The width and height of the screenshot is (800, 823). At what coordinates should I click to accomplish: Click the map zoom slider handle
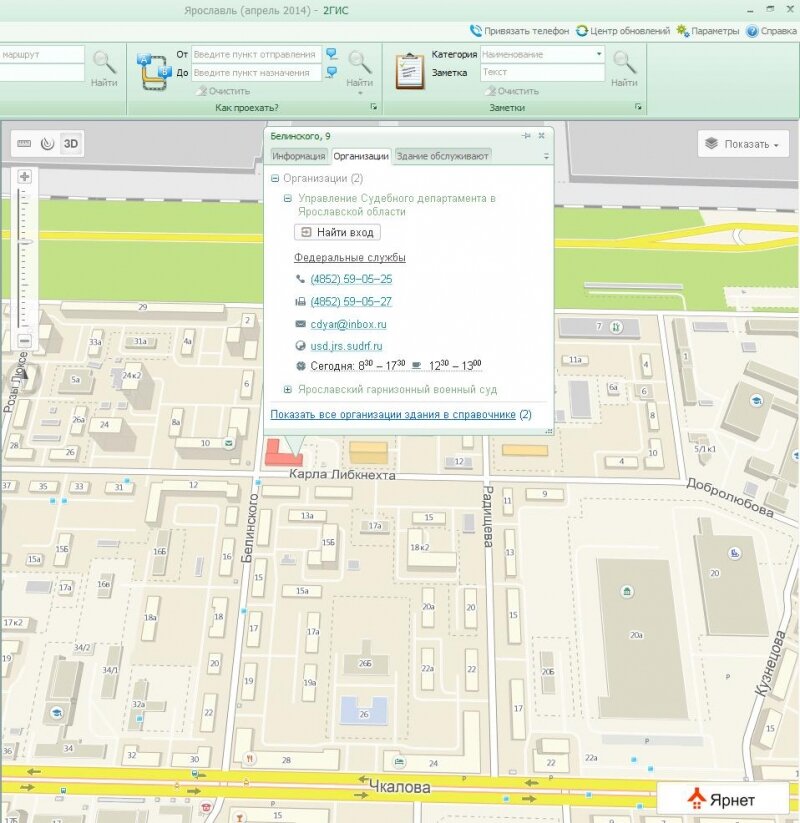[x=24, y=242]
